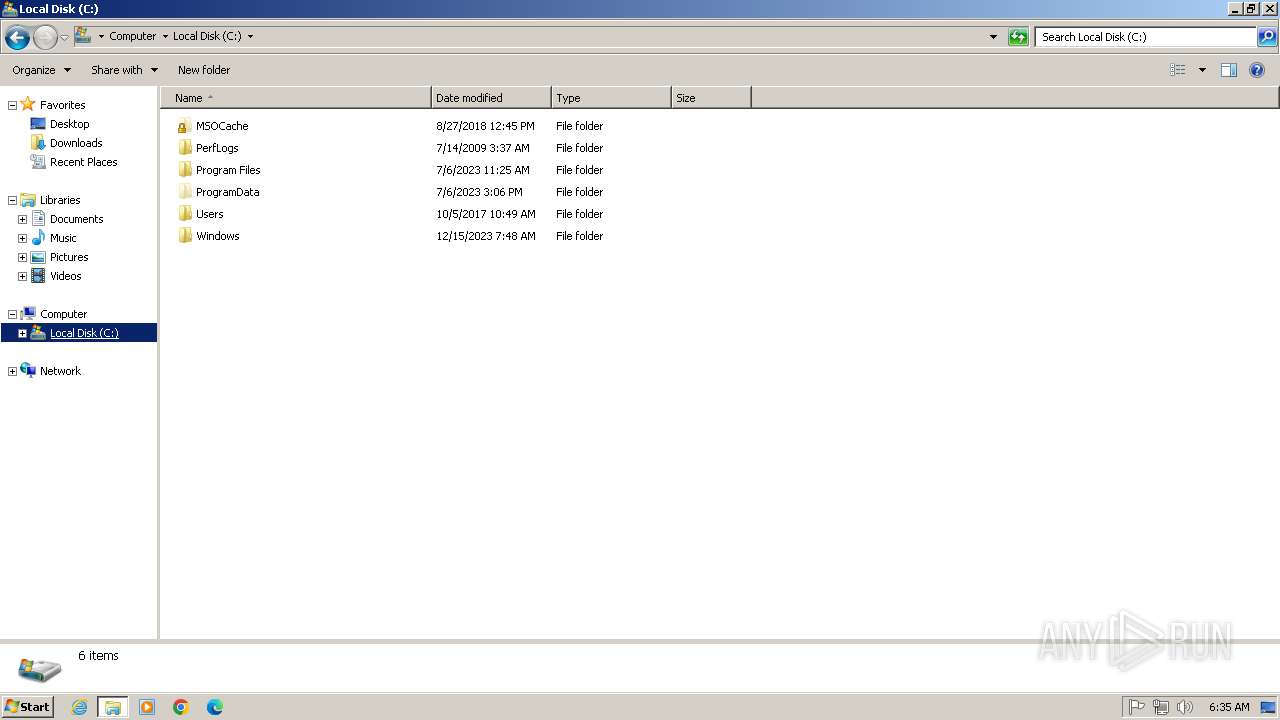
Task: Click the Forward navigation arrow button
Action: (x=45, y=38)
